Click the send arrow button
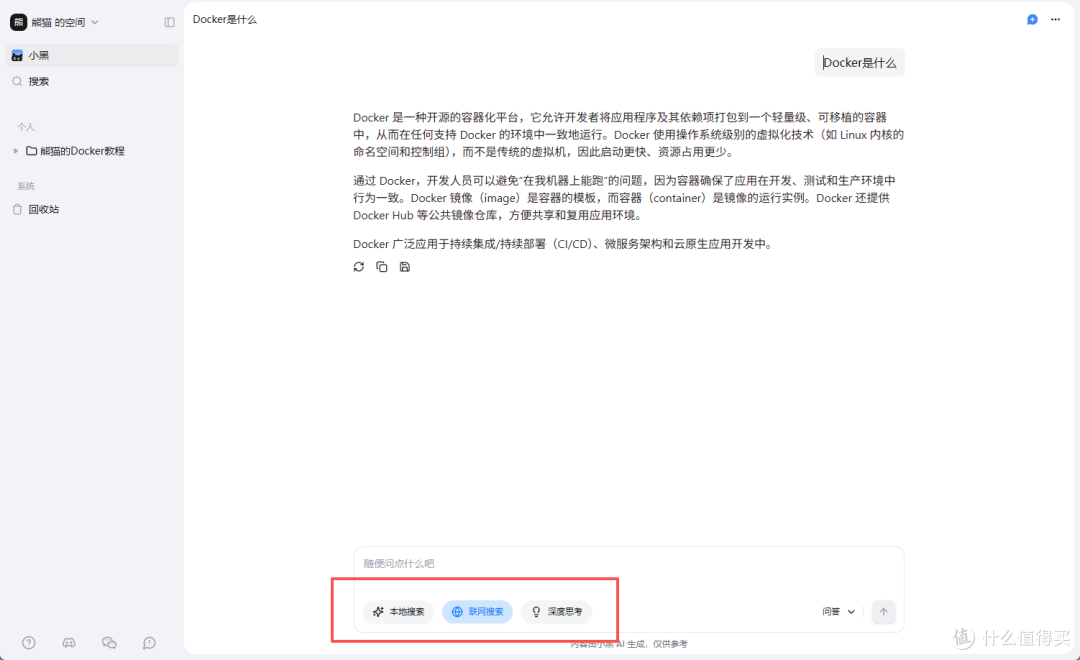 pos(883,611)
